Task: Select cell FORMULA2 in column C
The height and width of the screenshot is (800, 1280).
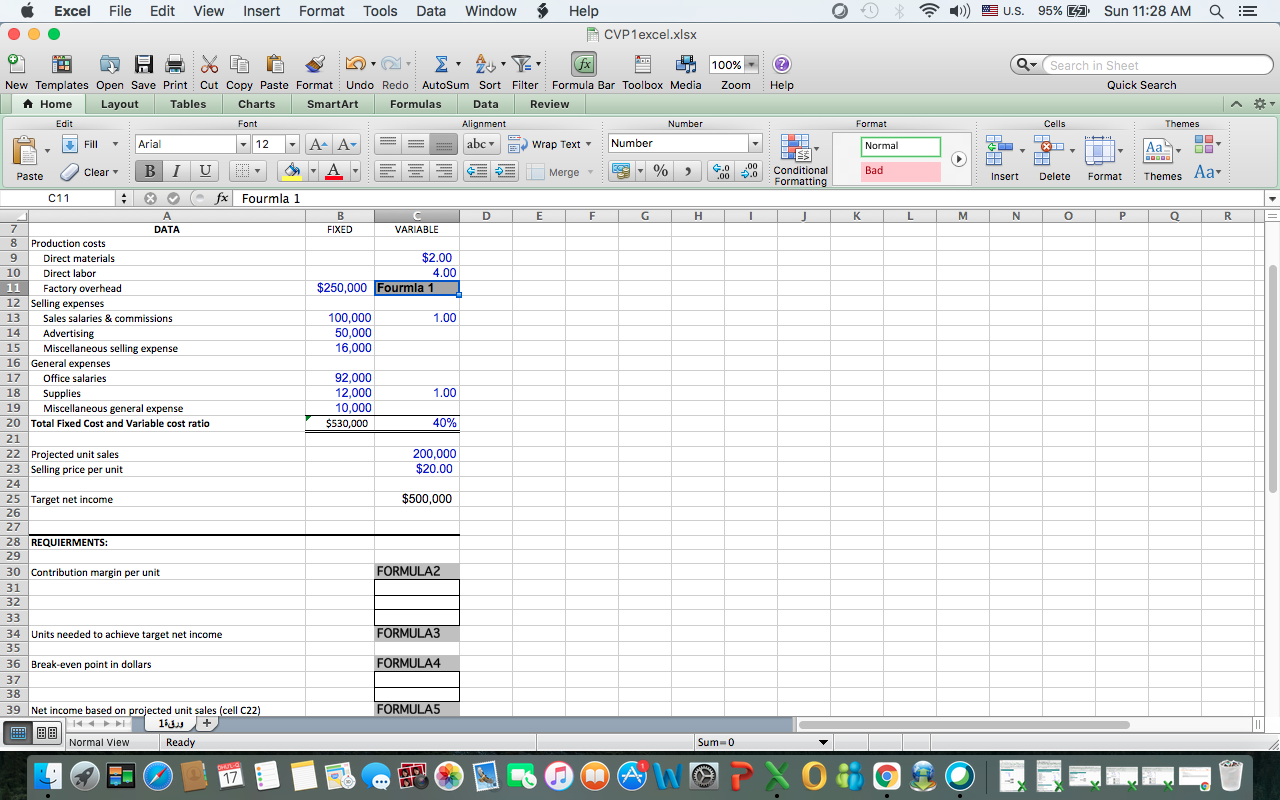Action: click(417, 572)
